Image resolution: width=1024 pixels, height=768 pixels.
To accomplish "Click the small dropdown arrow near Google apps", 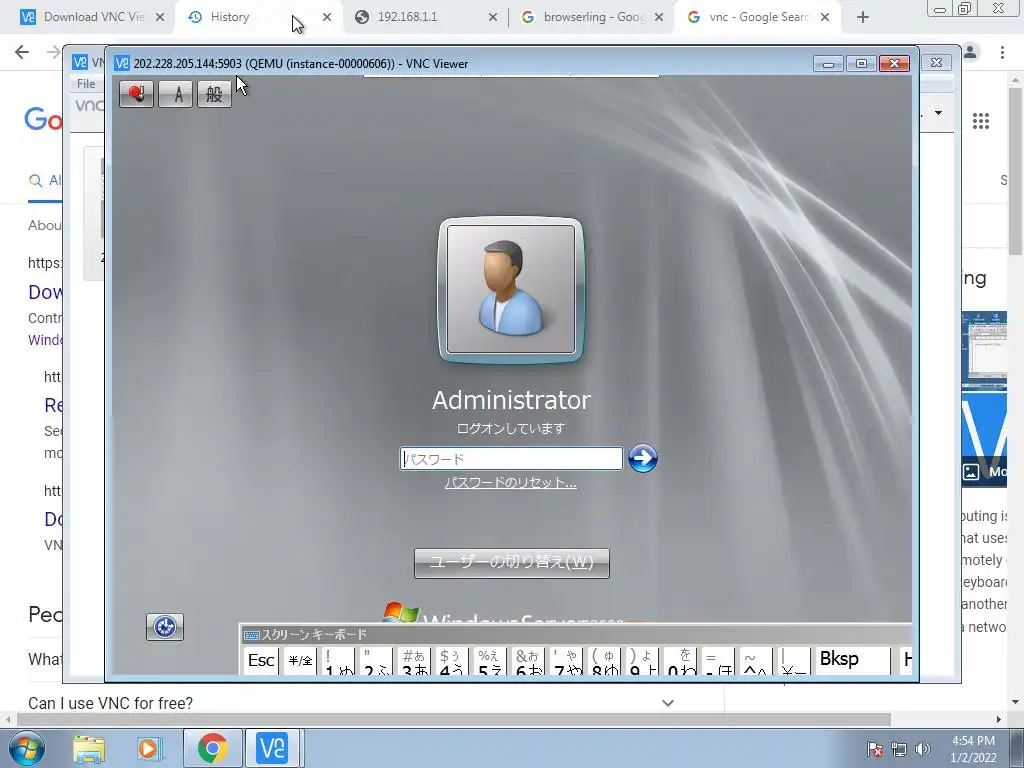I will (x=938, y=113).
